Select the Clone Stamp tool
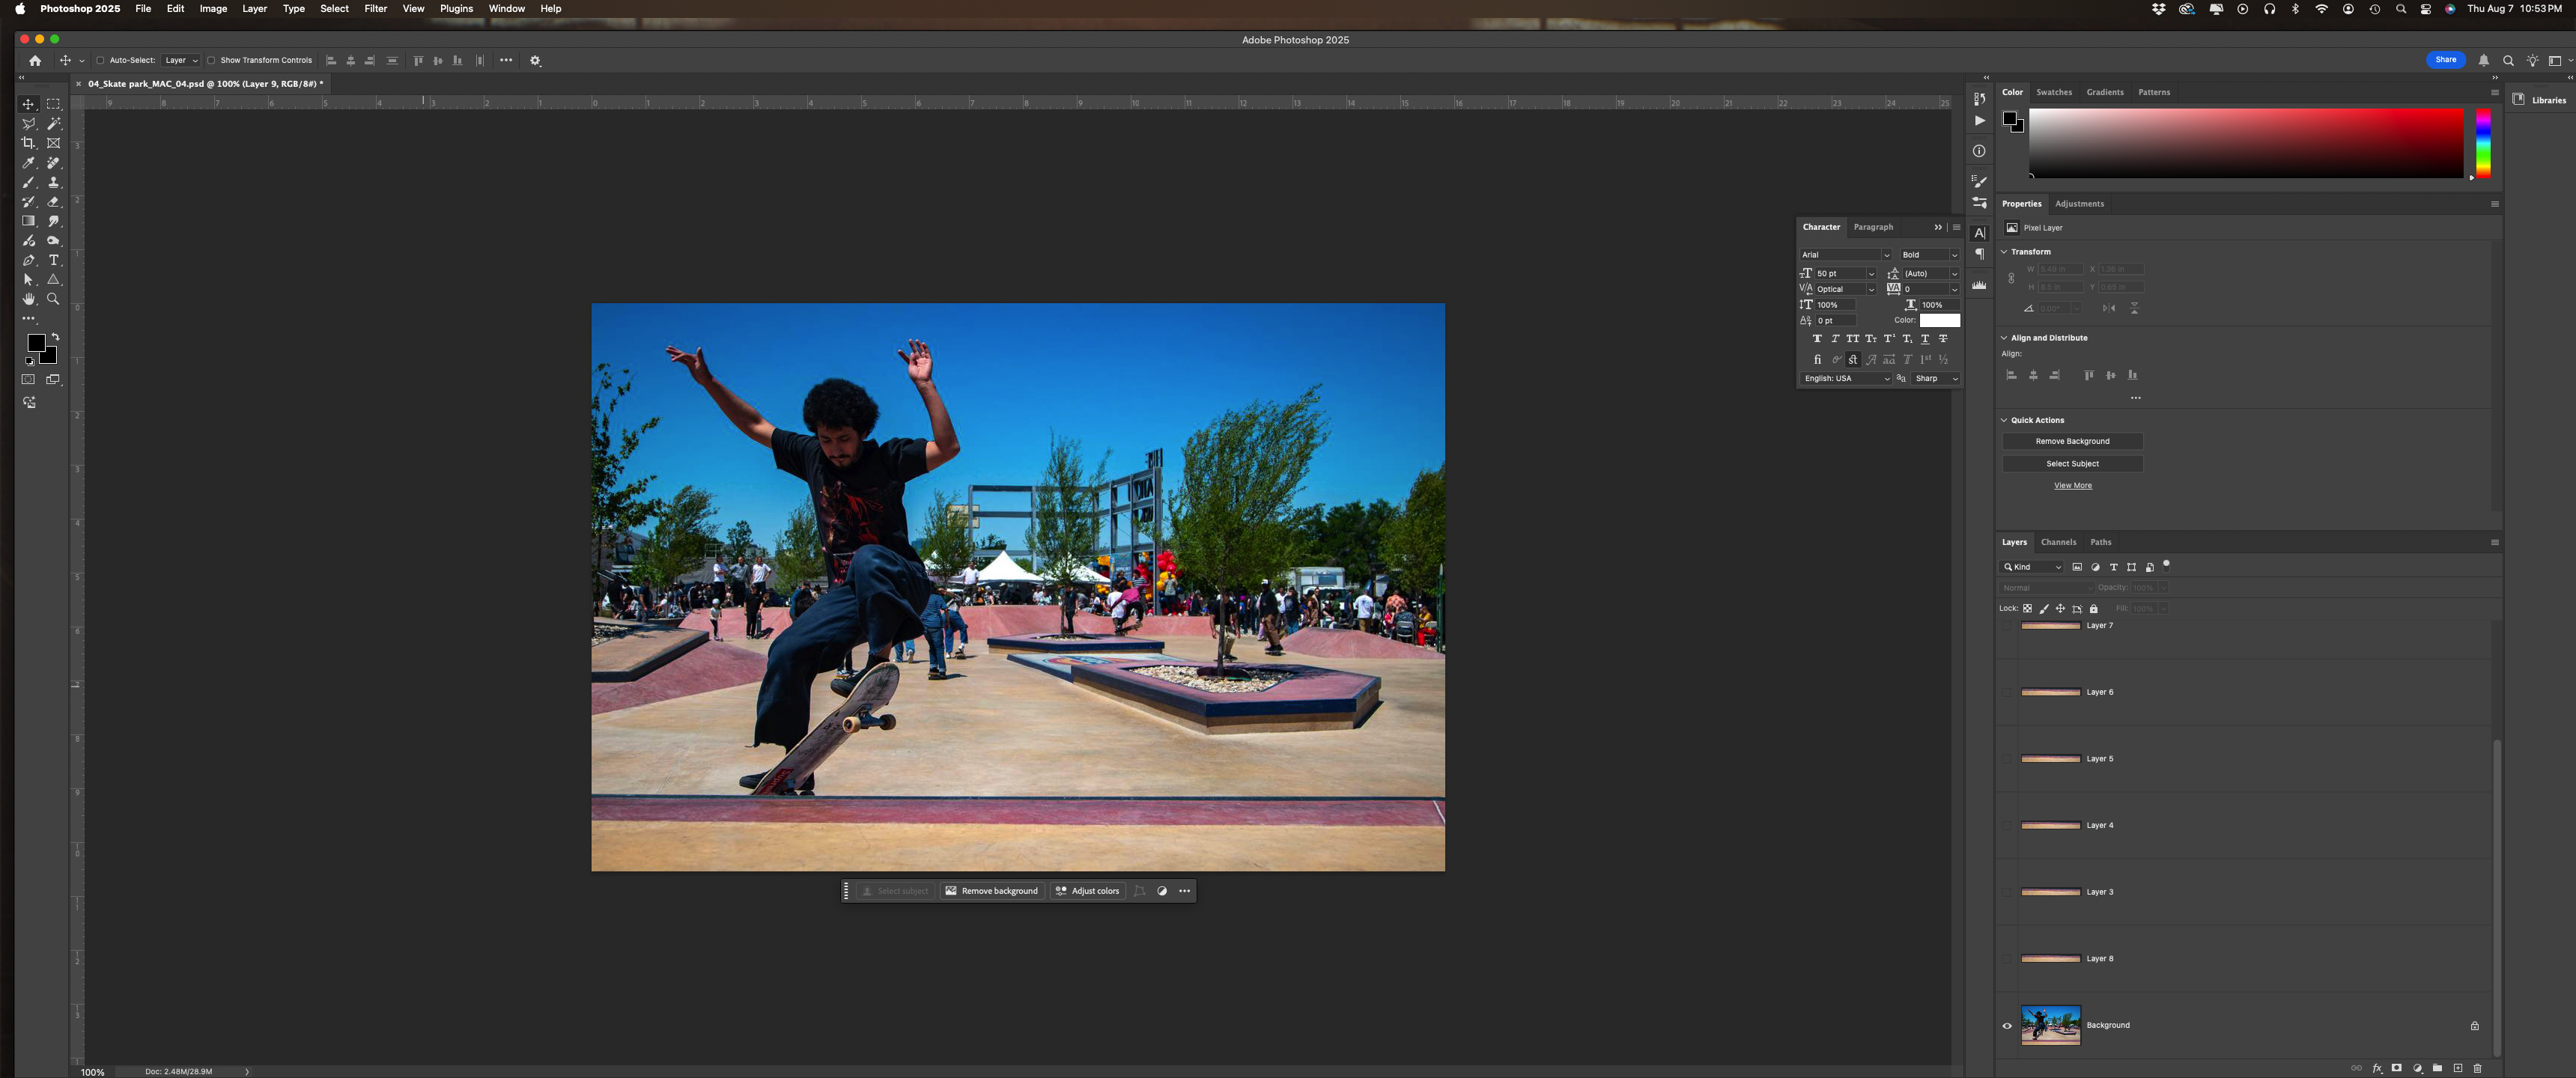 54,182
